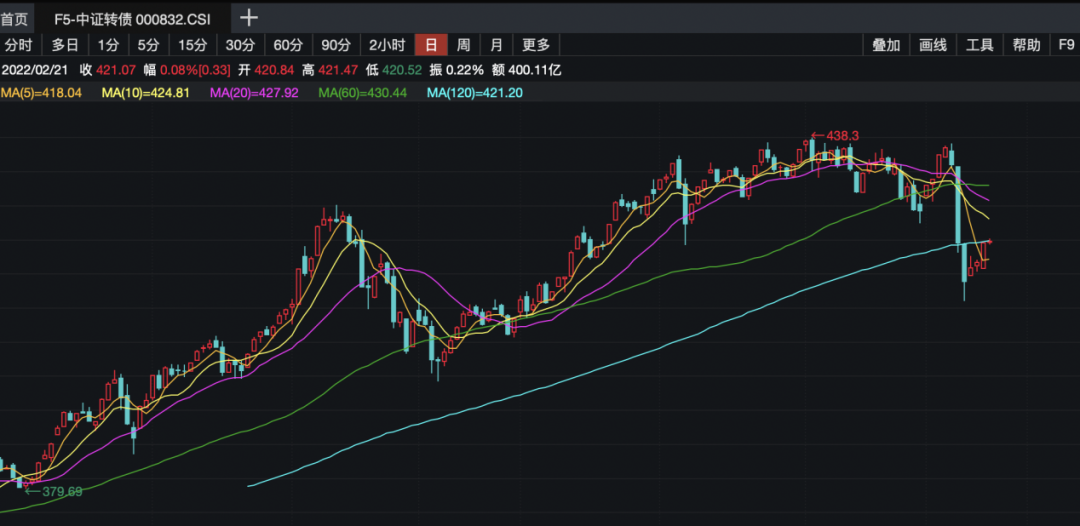This screenshot has height=526, width=1080.
Task: Toggle the 周 weekly period
Action: [464, 45]
